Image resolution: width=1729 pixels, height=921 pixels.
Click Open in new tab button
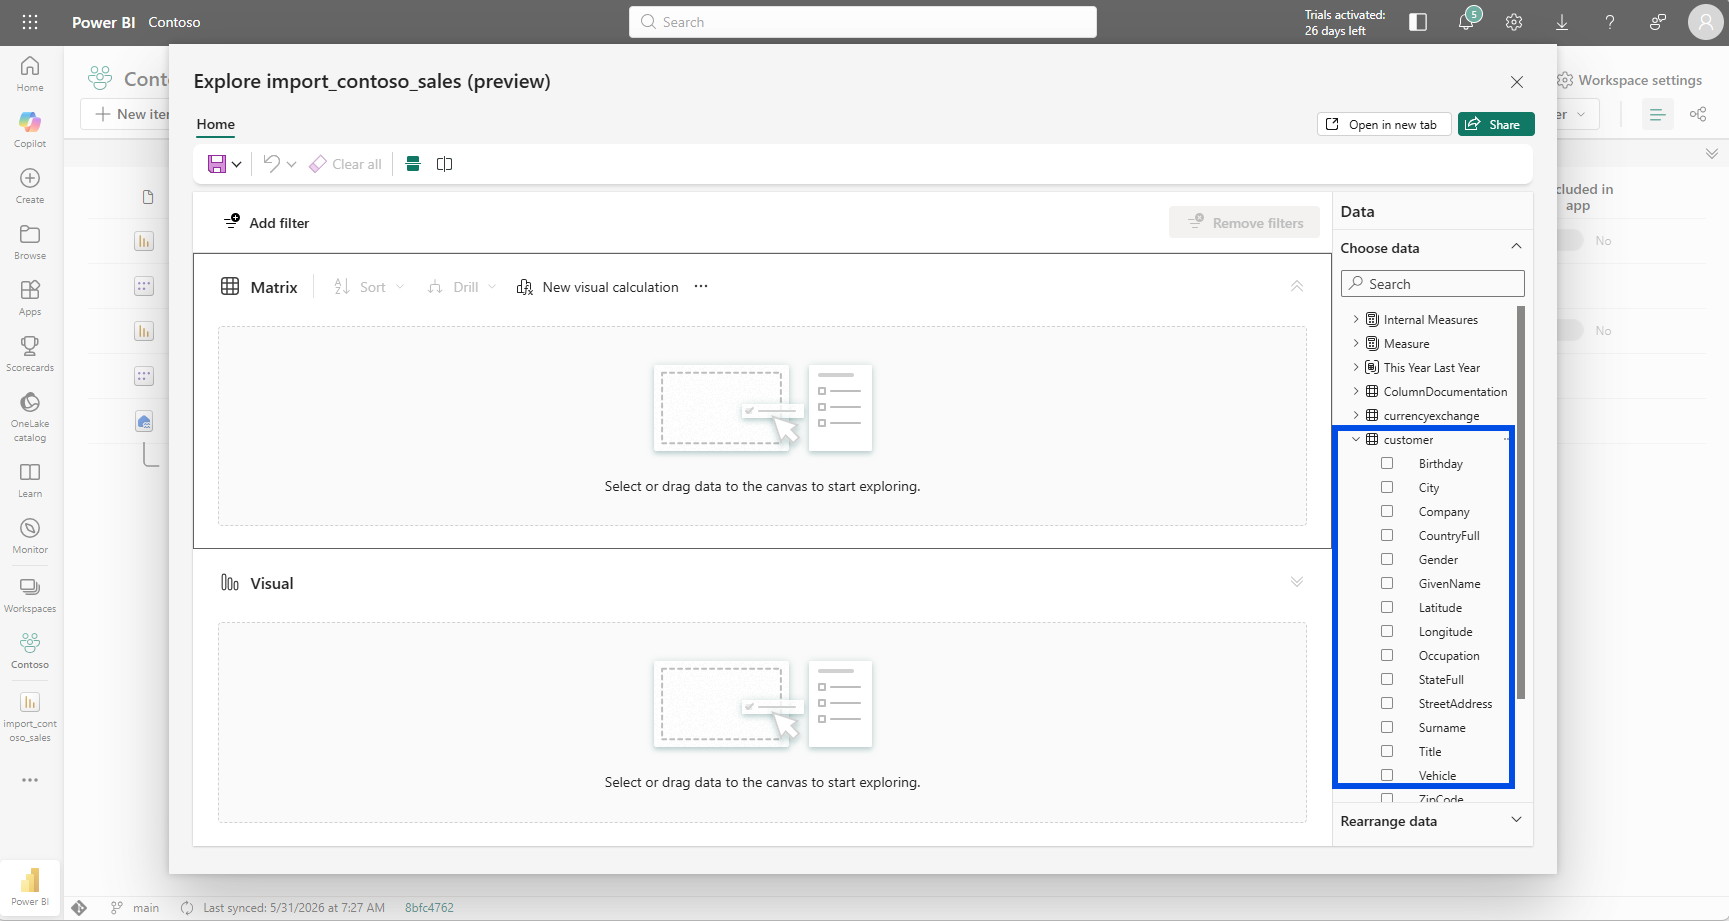(x=1384, y=124)
